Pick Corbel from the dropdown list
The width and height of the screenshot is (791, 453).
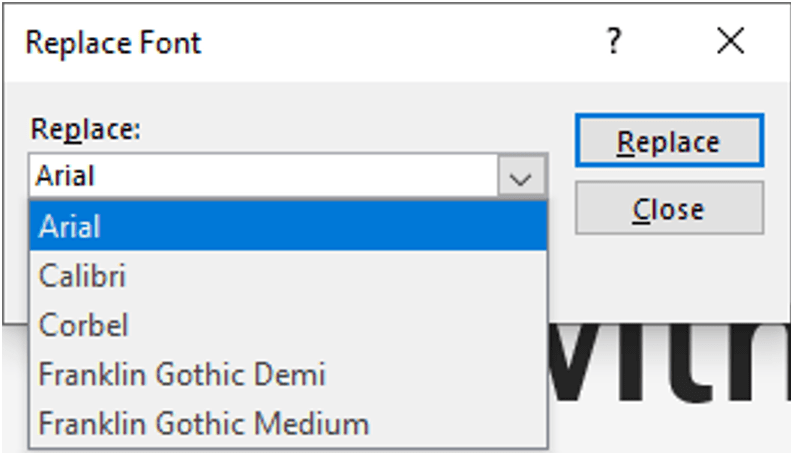point(83,325)
